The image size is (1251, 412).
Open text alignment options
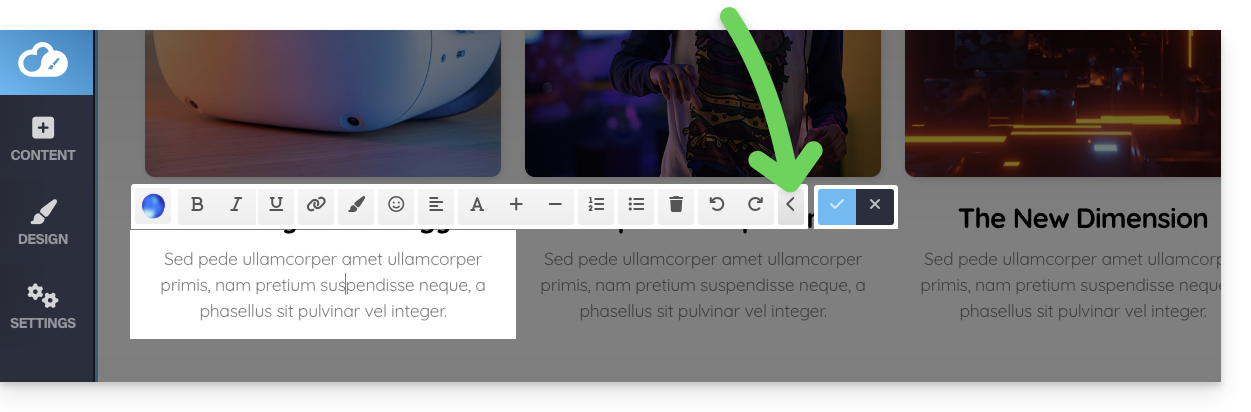point(436,205)
